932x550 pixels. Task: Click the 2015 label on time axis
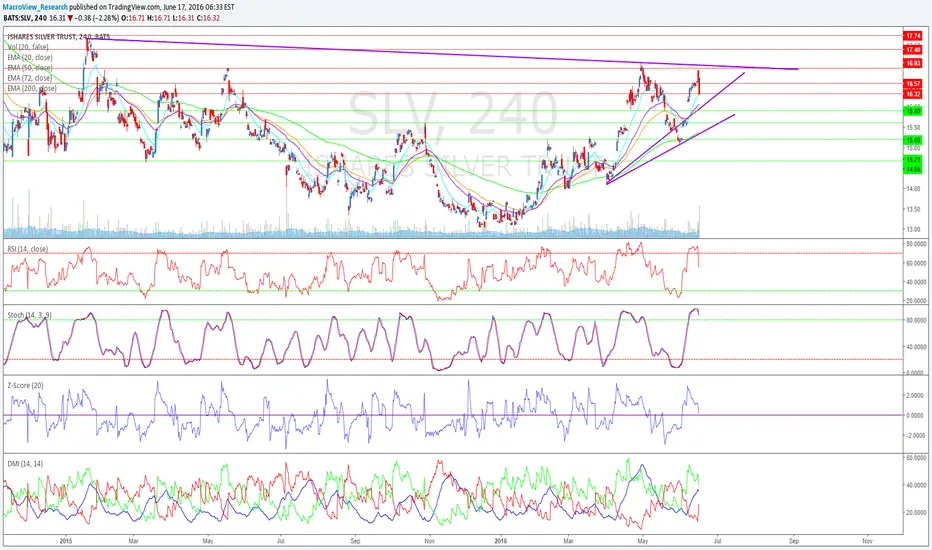tap(66, 541)
